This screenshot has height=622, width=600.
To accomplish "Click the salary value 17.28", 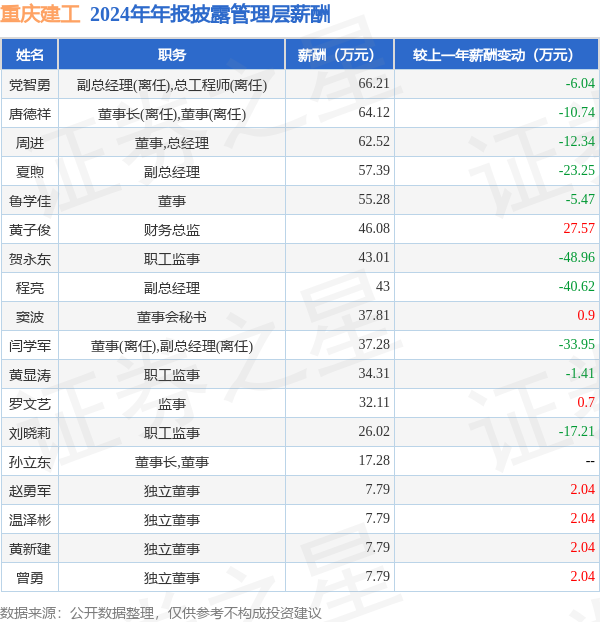I will tap(374, 460).
